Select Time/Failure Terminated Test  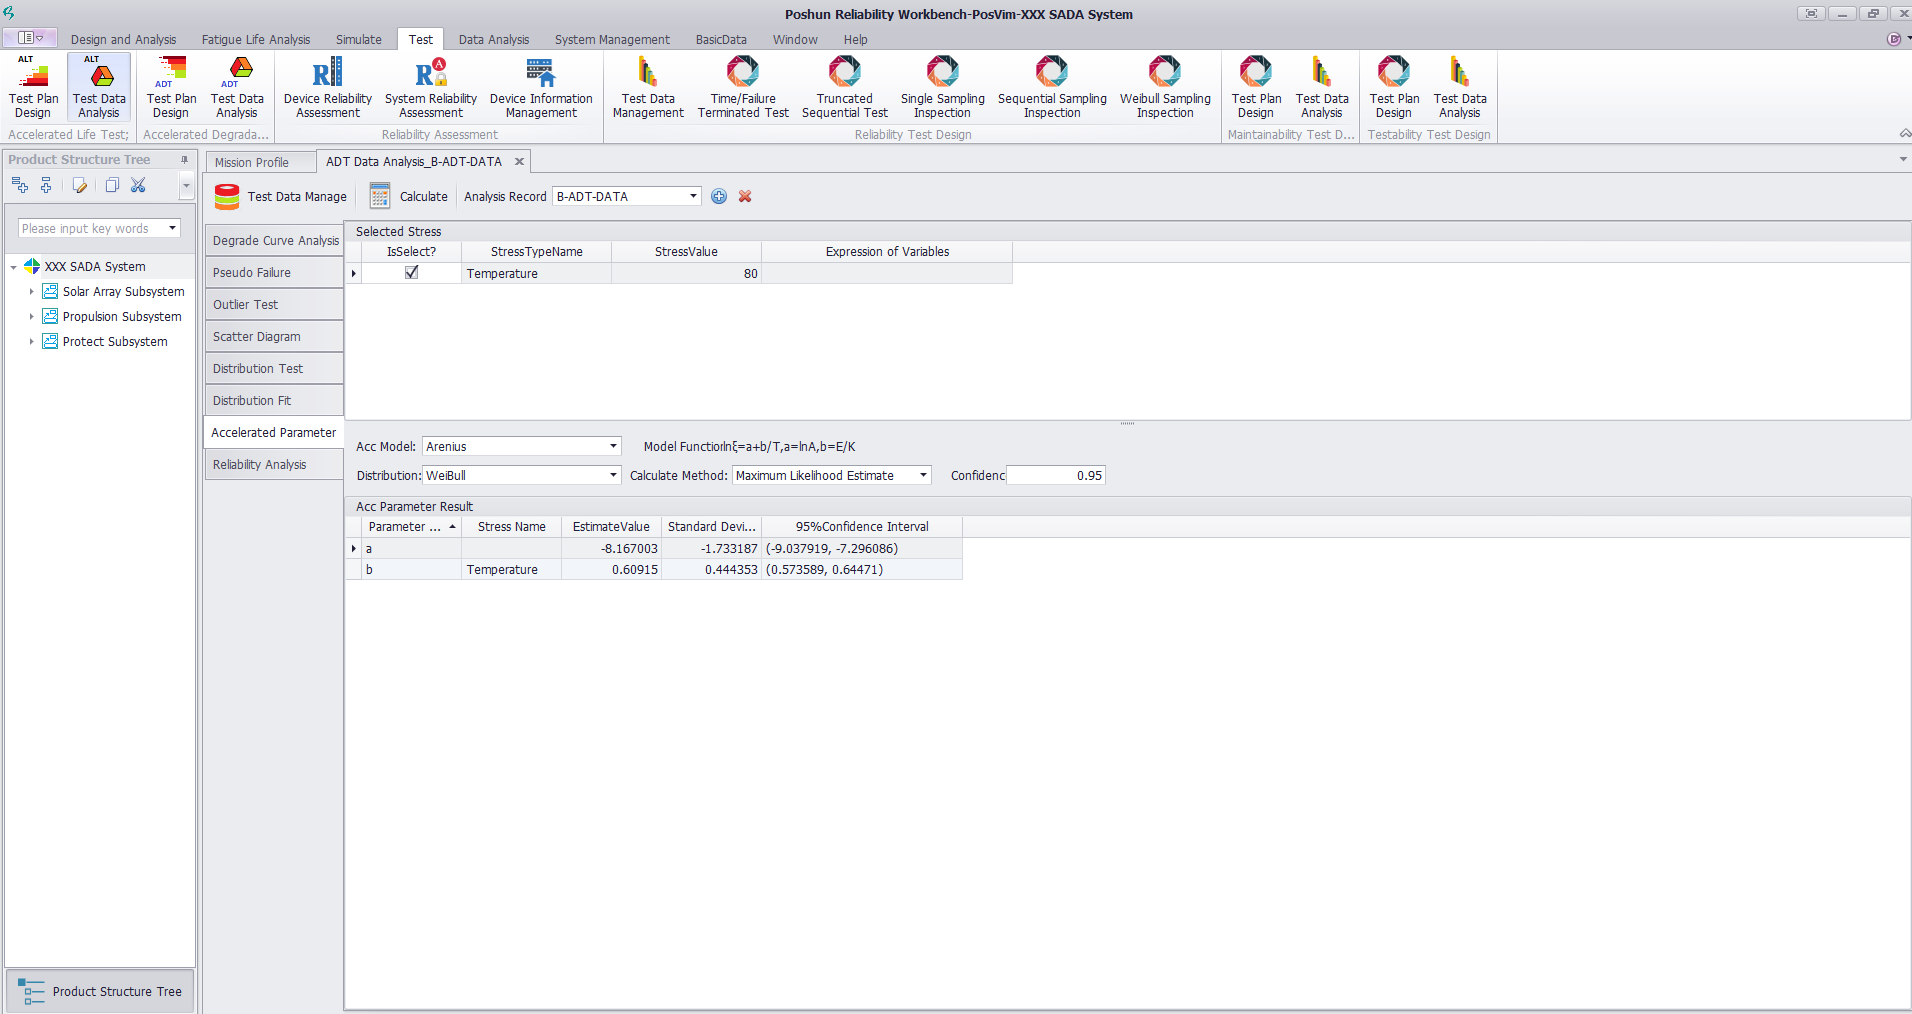[743, 87]
